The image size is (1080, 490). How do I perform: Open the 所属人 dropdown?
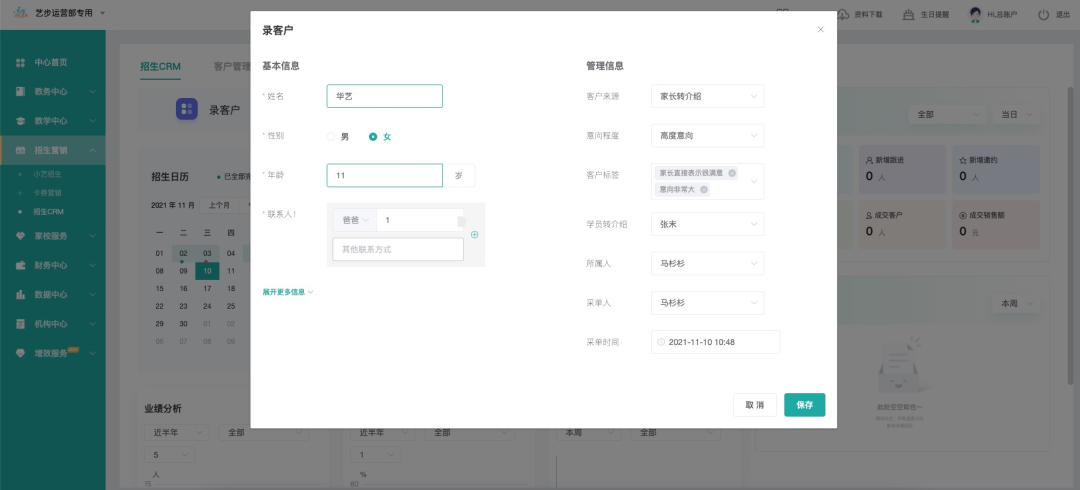coord(707,263)
